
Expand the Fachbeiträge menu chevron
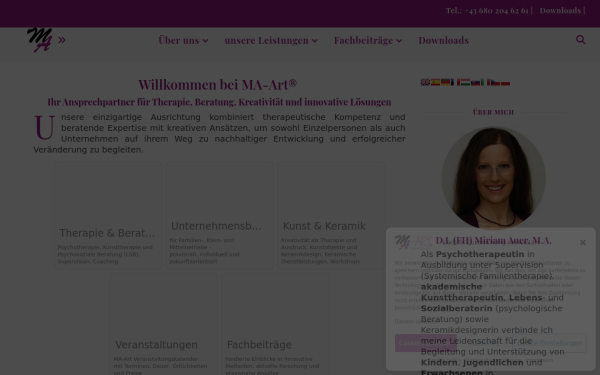tap(399, 41)
